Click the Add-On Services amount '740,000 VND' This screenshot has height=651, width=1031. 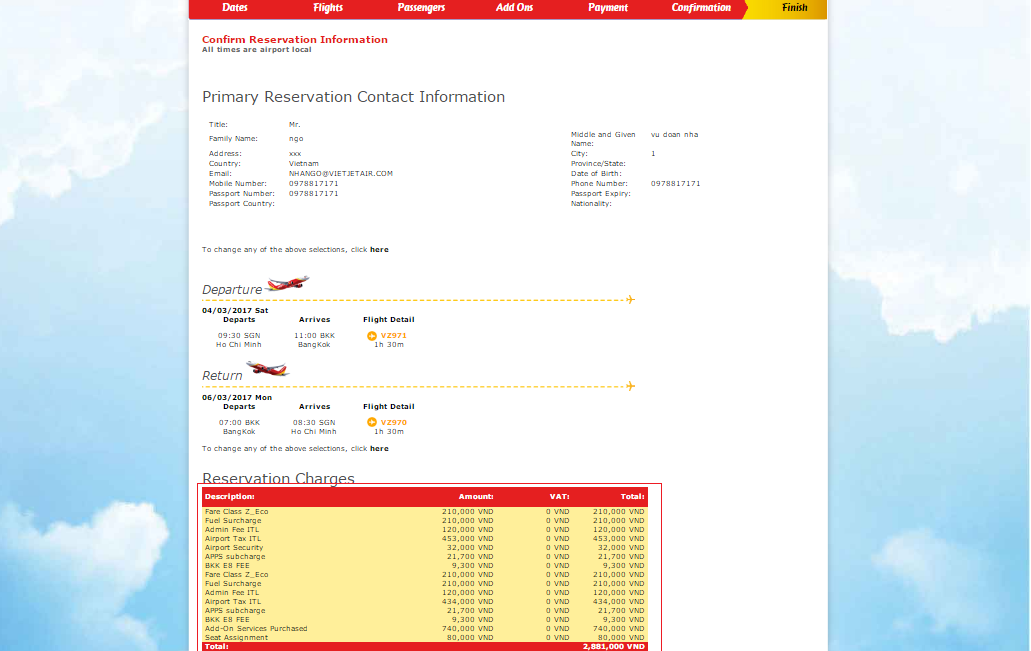[x=468, y=629]
